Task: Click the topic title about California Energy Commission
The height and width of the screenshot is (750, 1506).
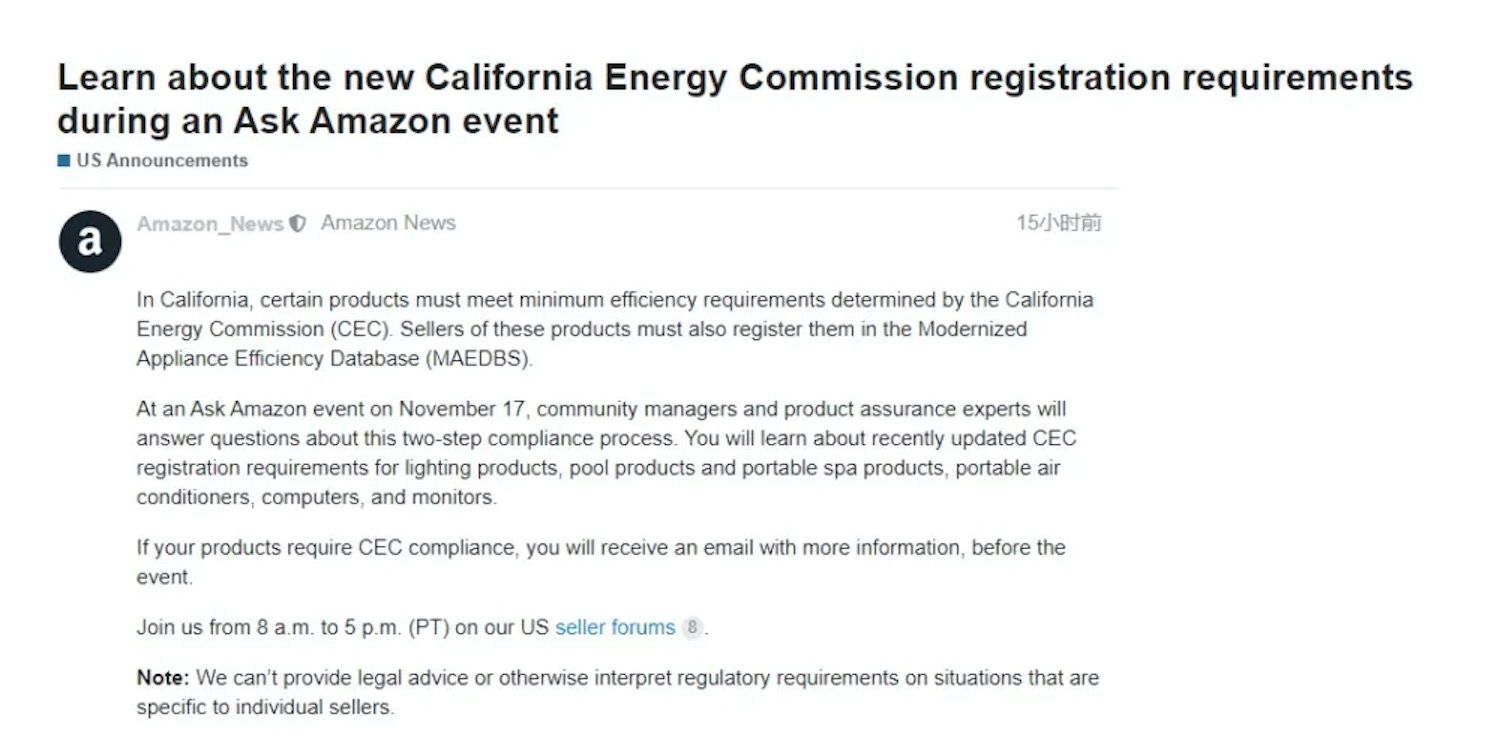Action: pyautogui.click(x=735, y=99)
